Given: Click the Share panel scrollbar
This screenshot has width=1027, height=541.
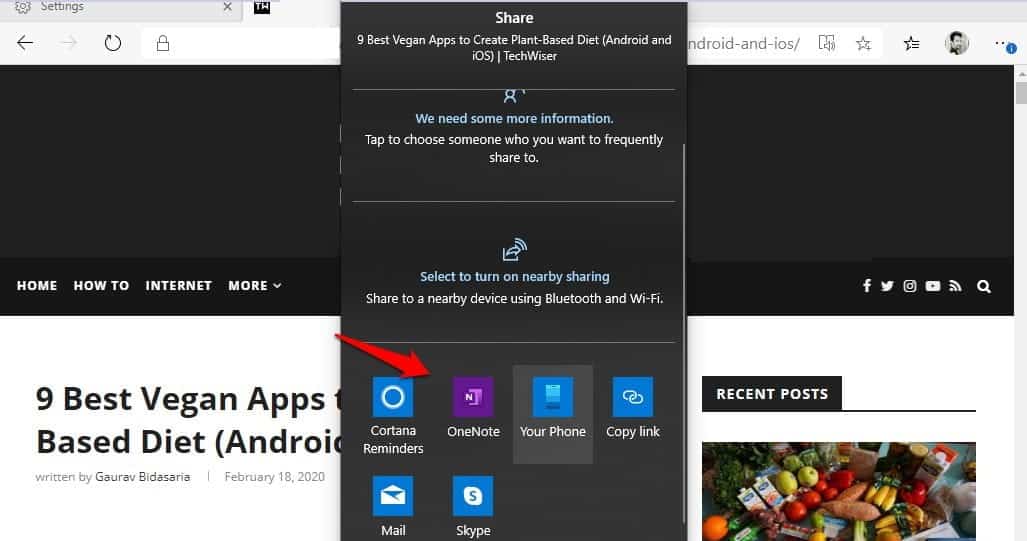Looking at the screenshot, I should (684, 333).
